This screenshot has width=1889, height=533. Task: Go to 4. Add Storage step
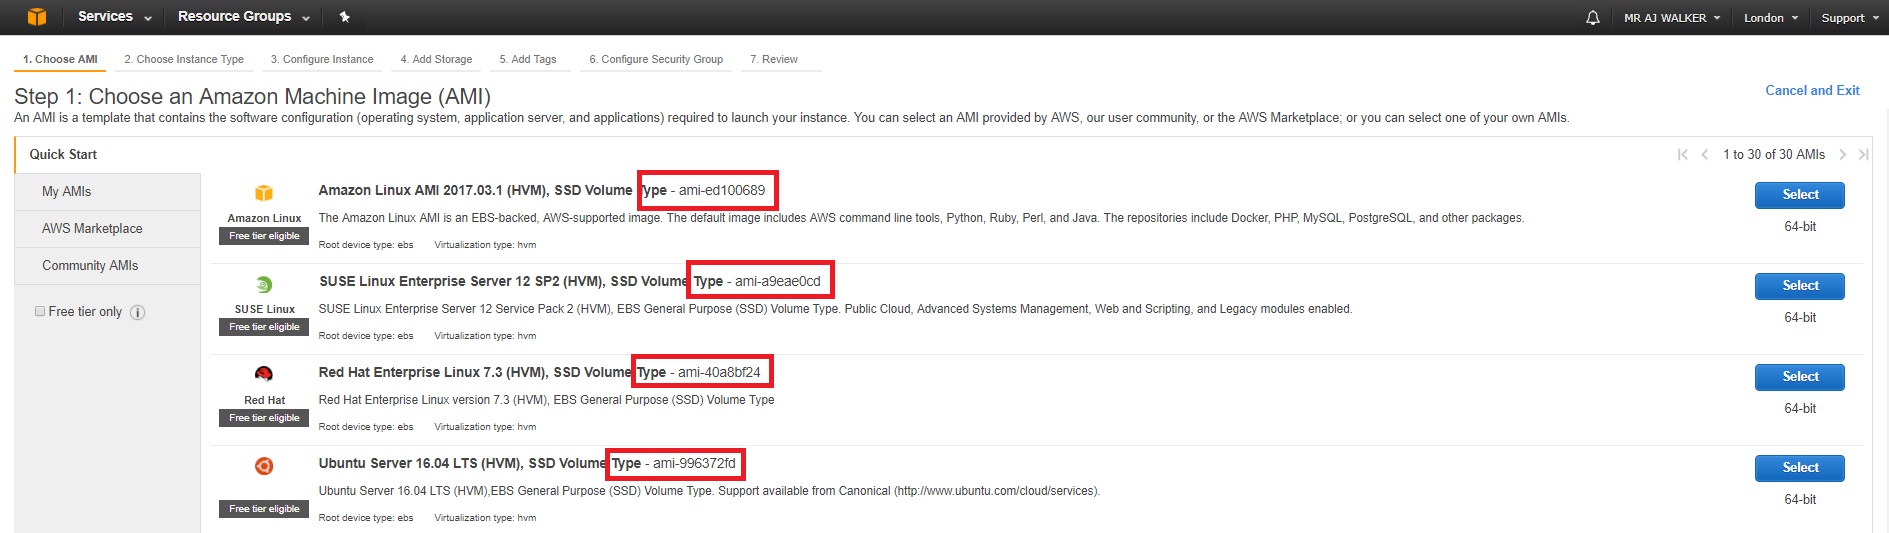click(436, 59)
